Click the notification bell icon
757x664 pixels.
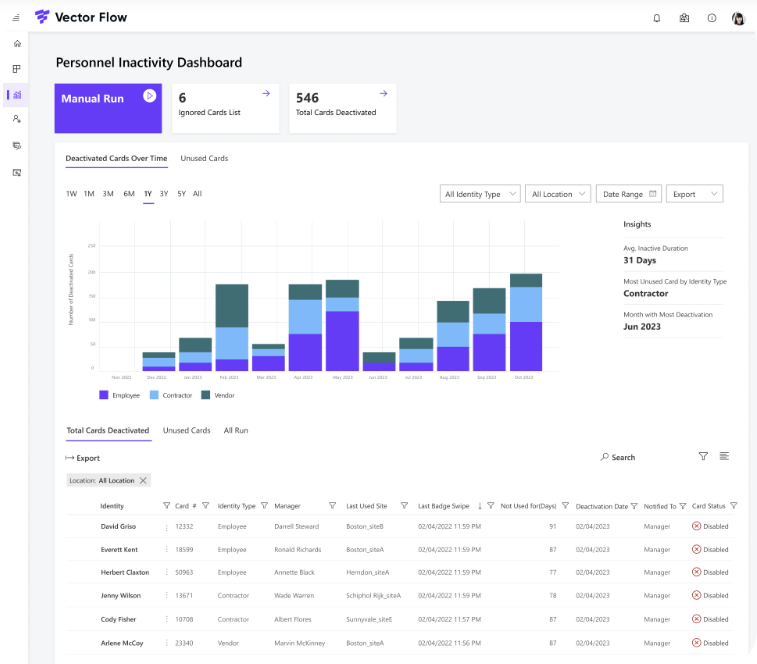(657, 18)
